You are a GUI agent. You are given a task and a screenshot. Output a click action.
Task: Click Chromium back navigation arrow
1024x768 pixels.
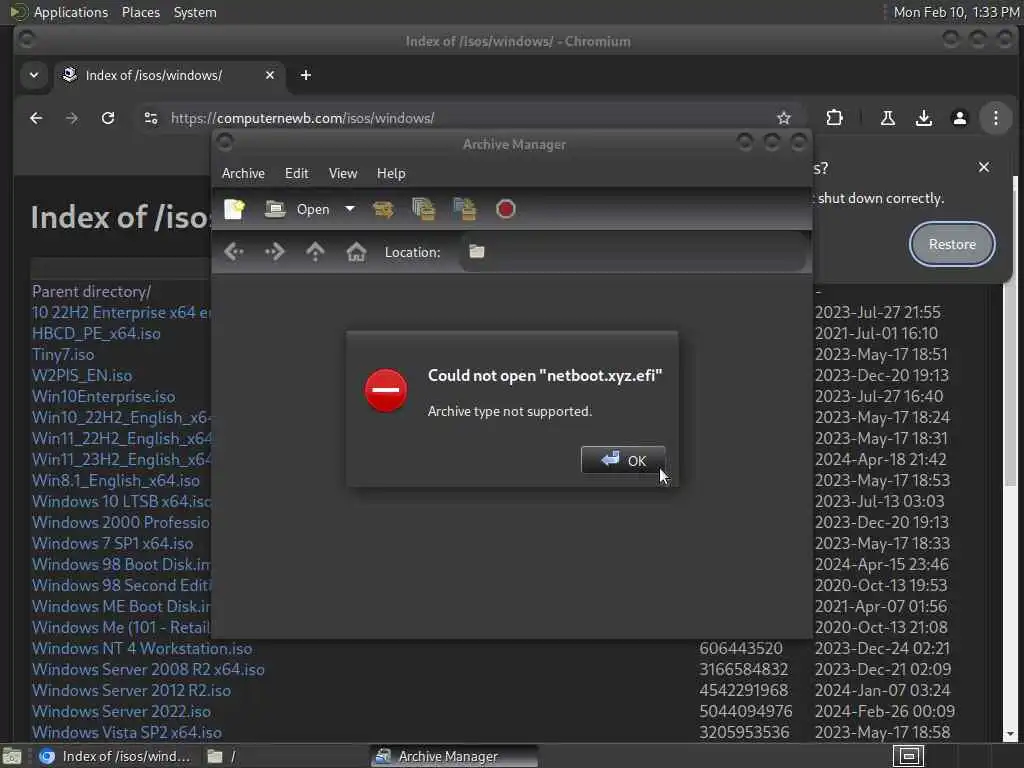[x=36, y=118]
